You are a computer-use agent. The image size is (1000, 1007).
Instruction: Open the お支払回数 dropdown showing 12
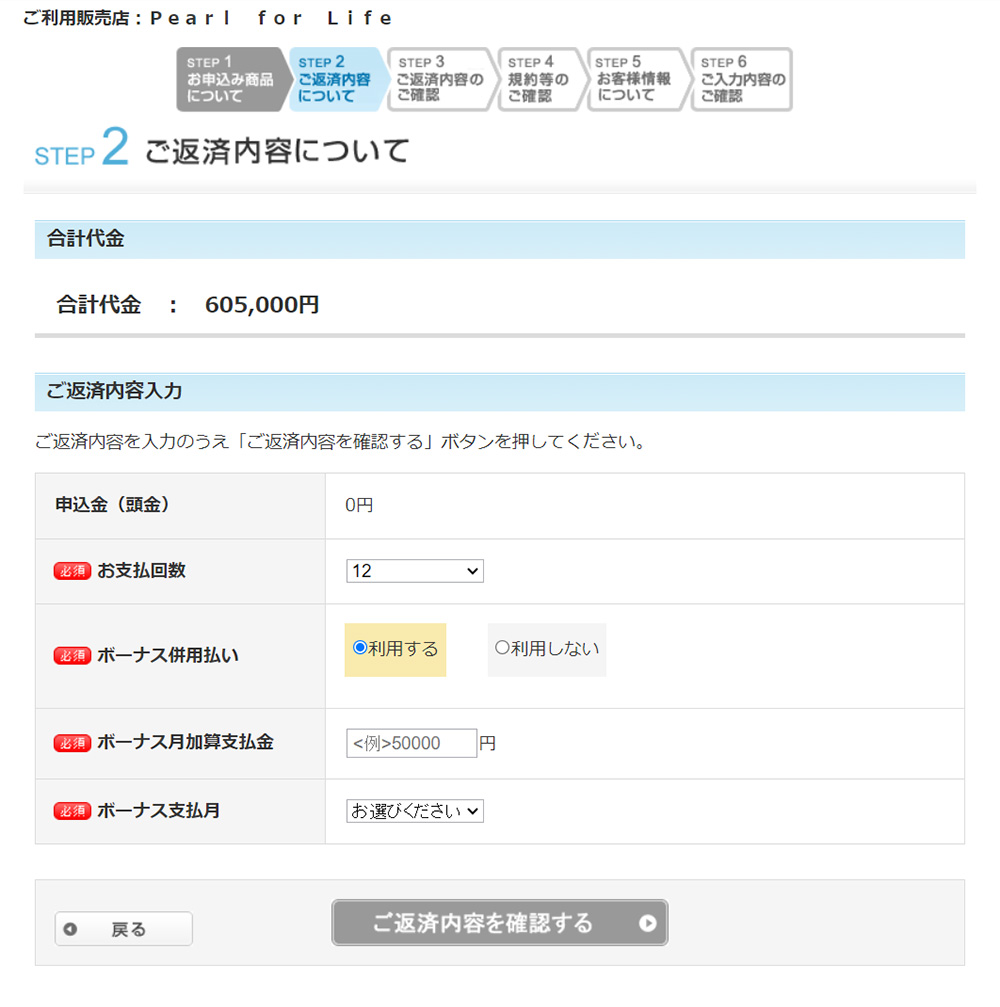click(415, 570)
